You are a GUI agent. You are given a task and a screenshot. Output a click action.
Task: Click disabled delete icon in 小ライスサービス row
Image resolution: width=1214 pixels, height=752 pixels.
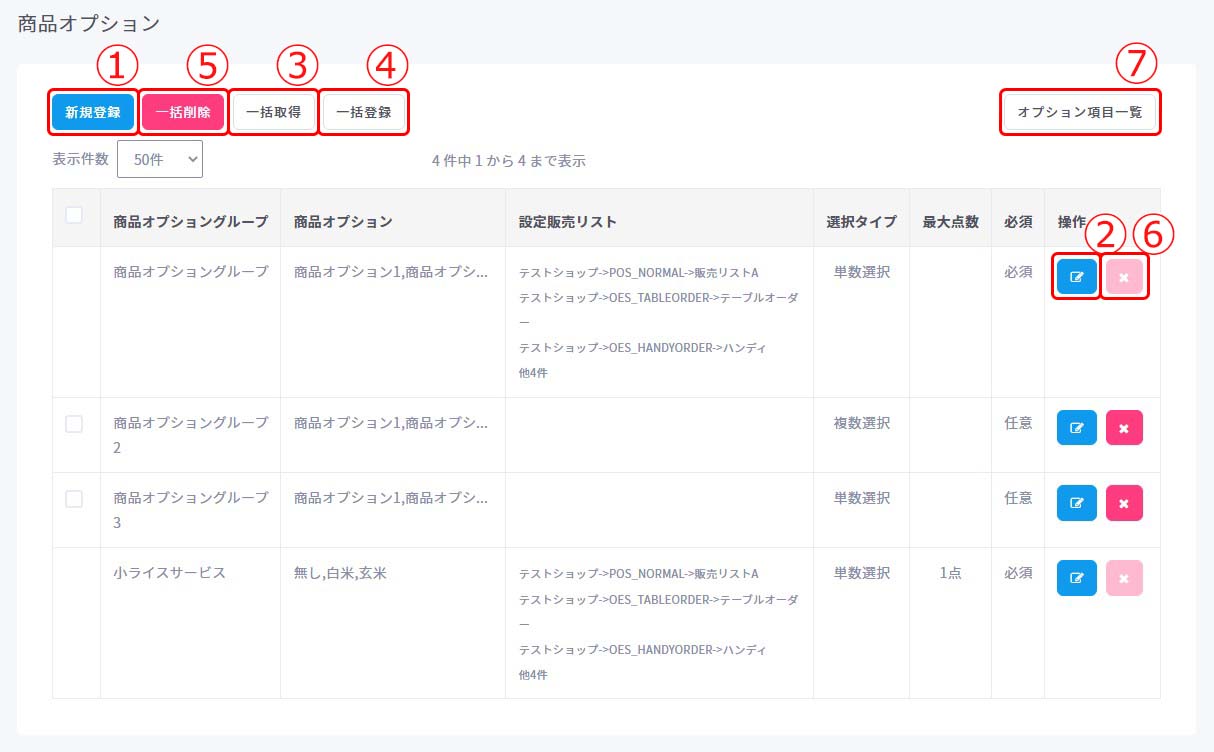[x=1124, y=577]
